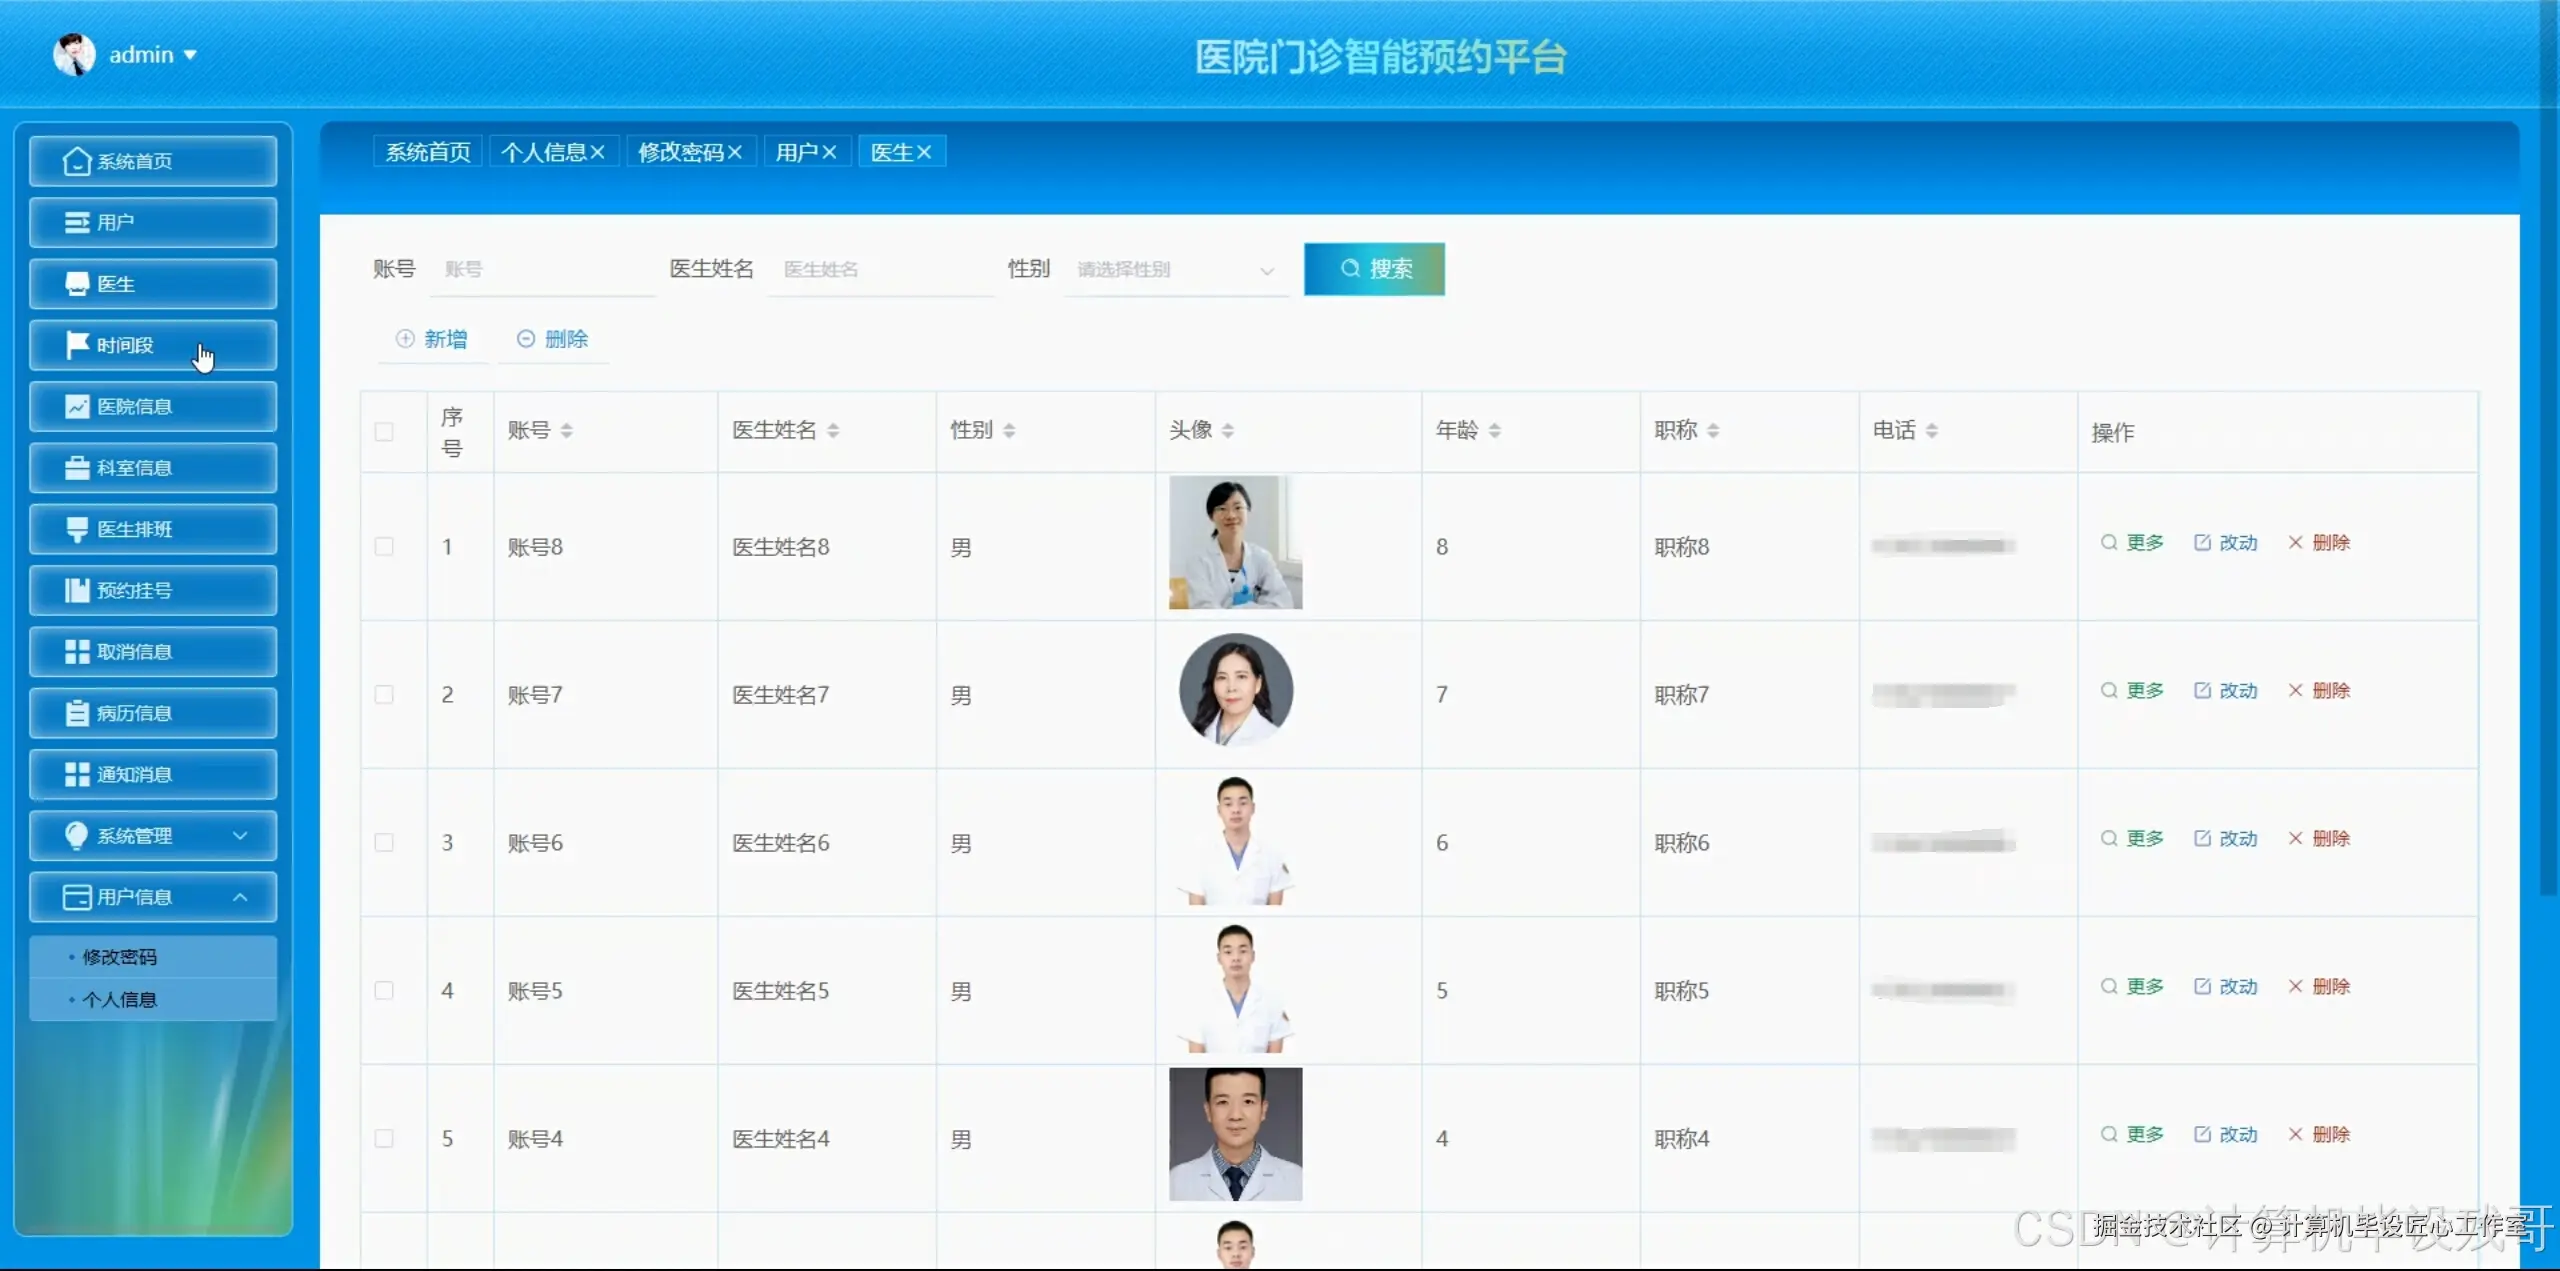Open the 医院信息 section
The image size is (2560, 1271).
pyautogui.click(x=152, y=406)
